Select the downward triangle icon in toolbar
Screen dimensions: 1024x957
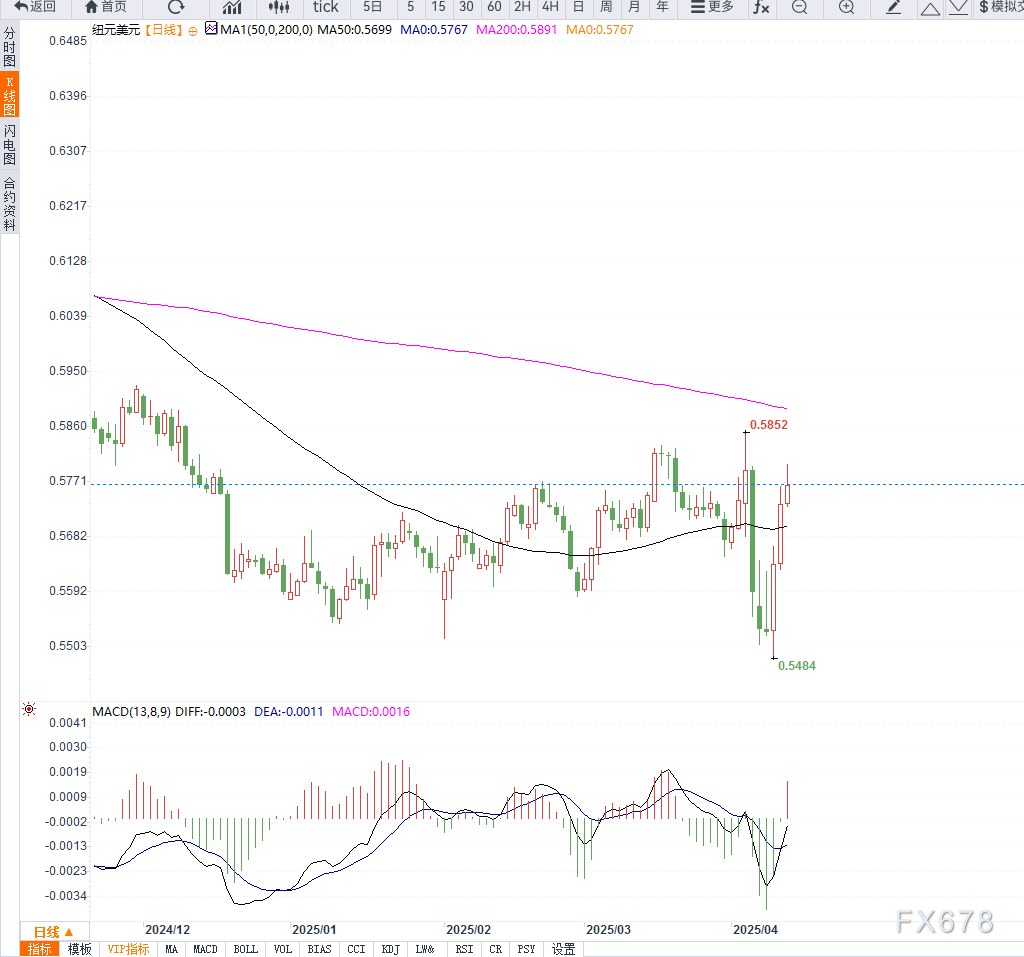tap(958, 7)
